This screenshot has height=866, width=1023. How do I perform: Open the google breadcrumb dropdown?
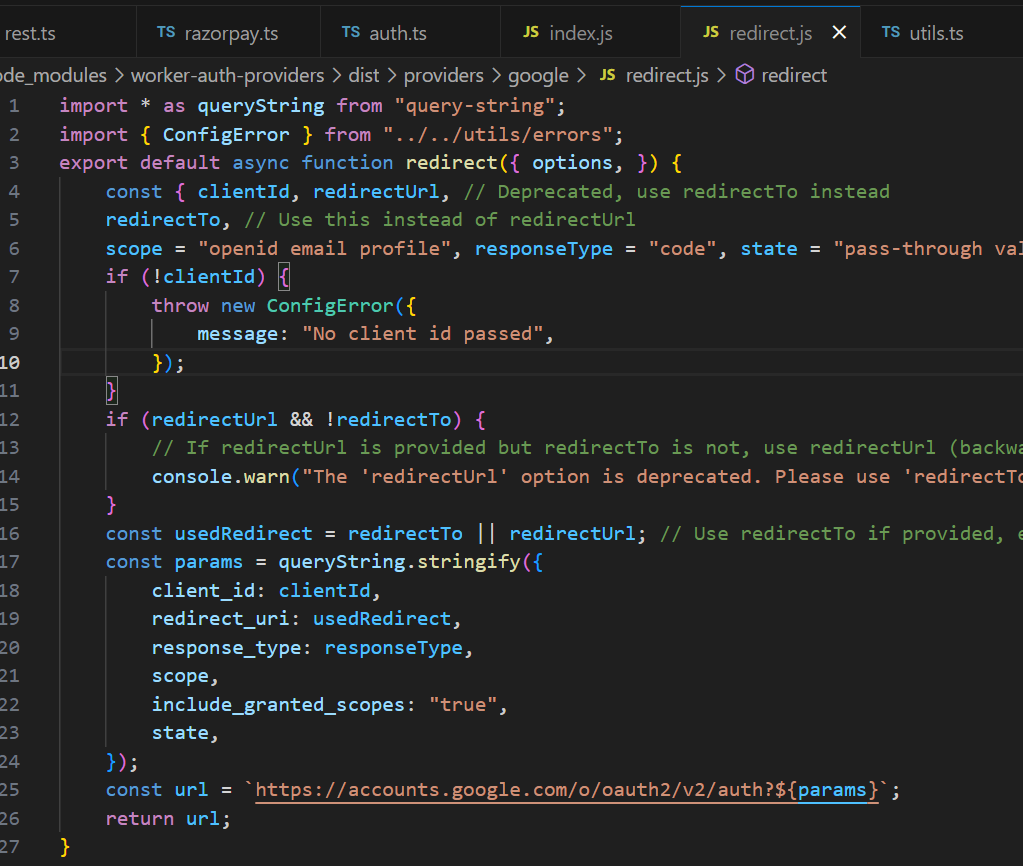(x=539, y=74)
